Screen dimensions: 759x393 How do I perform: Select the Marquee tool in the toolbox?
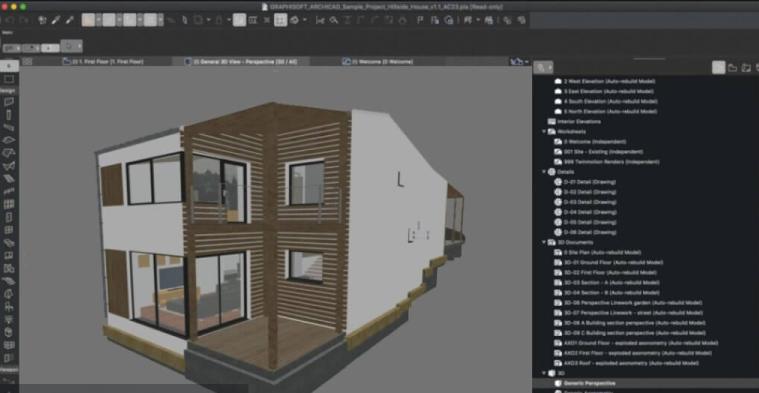pos(9,79)
